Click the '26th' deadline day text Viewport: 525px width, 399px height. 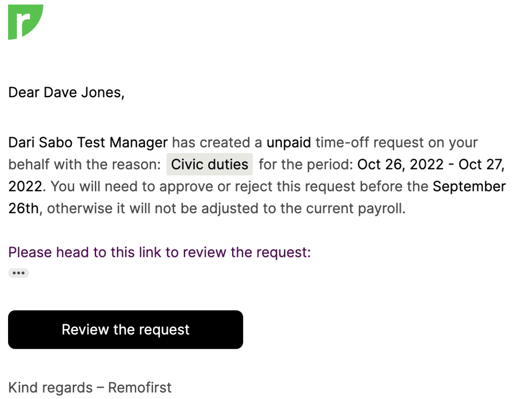pyautogui.click(x=23, y=209)
